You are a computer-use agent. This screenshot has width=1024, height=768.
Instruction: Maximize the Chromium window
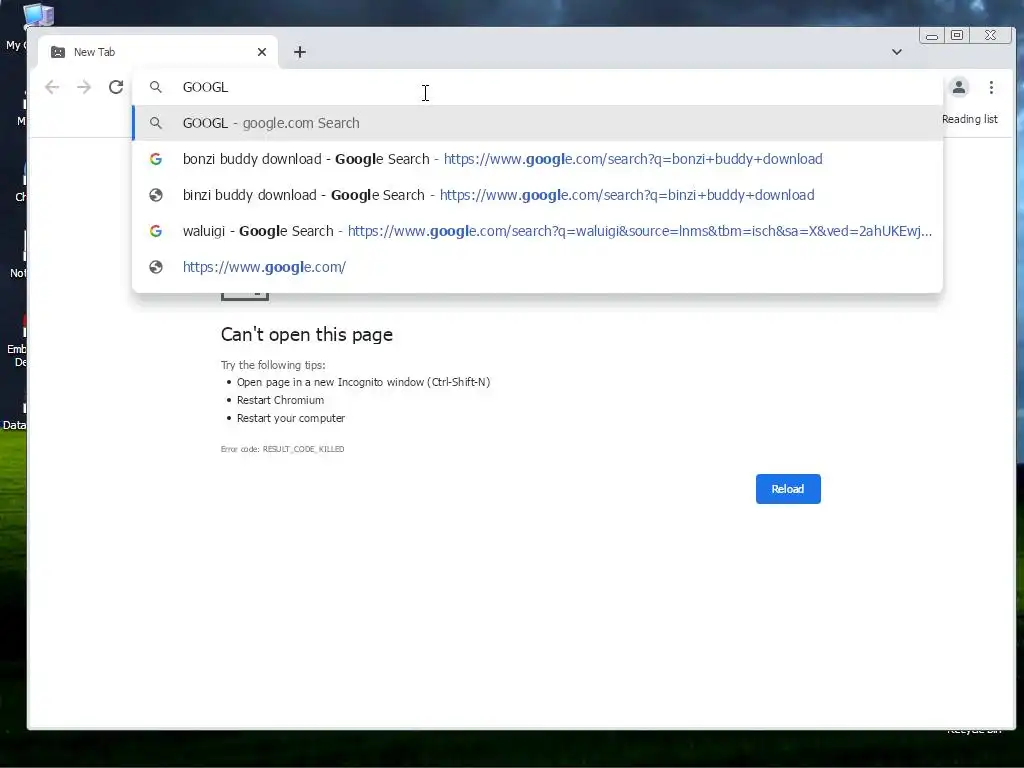[x=957, y=35]
